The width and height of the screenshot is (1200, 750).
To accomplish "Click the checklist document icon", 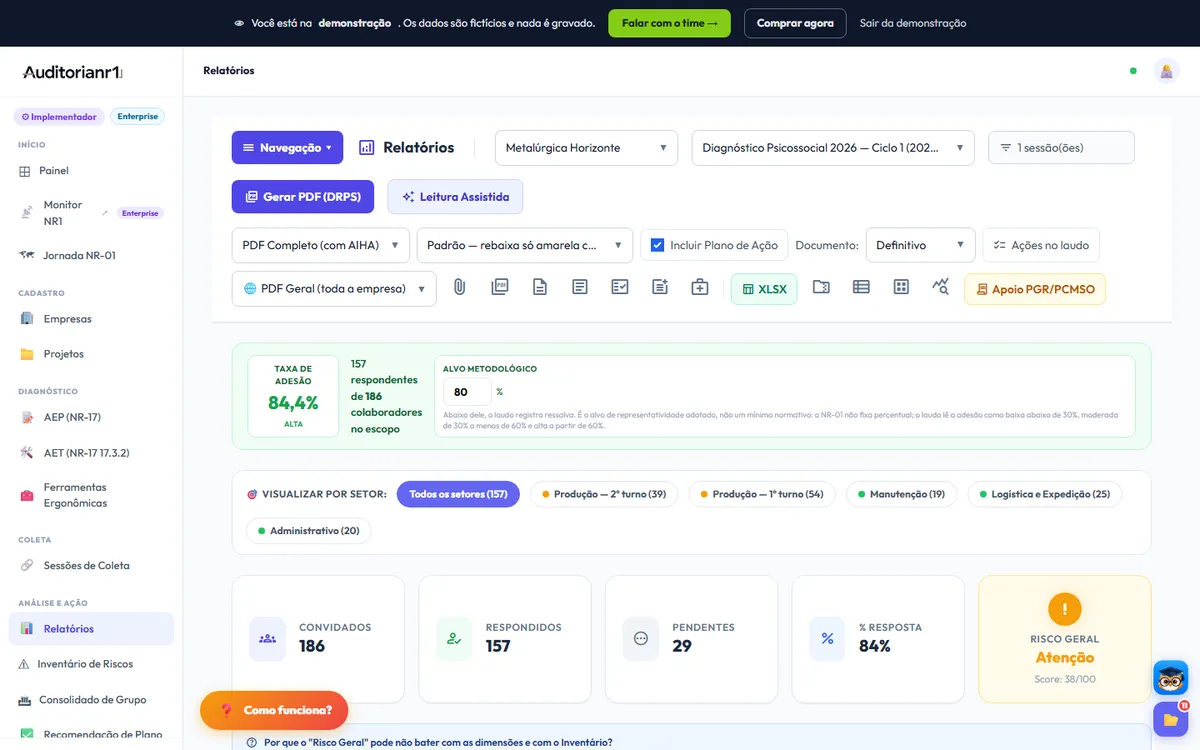I will click(x=620, y=288).
